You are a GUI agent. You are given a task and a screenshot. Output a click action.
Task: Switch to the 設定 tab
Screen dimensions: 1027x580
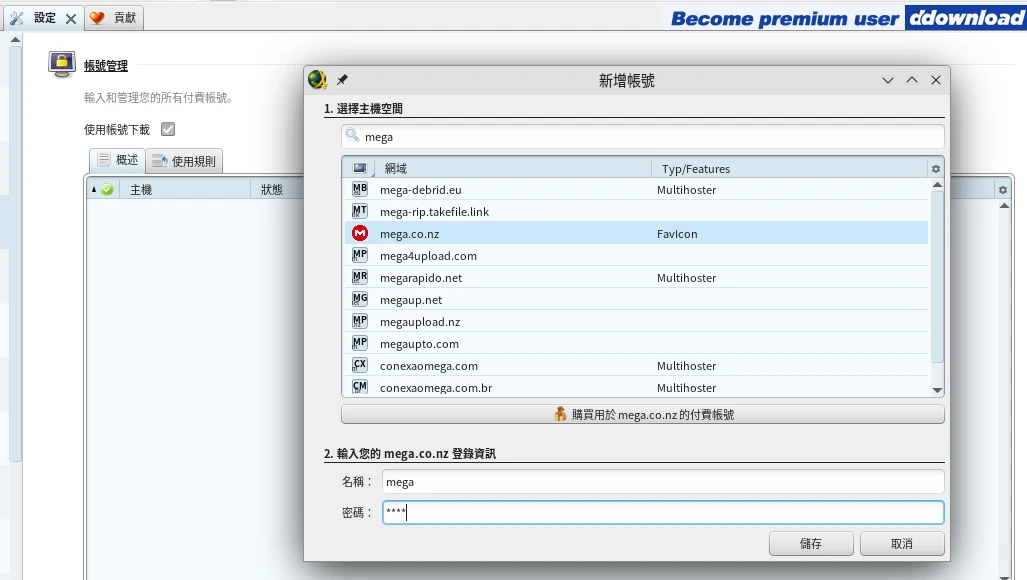44,18
